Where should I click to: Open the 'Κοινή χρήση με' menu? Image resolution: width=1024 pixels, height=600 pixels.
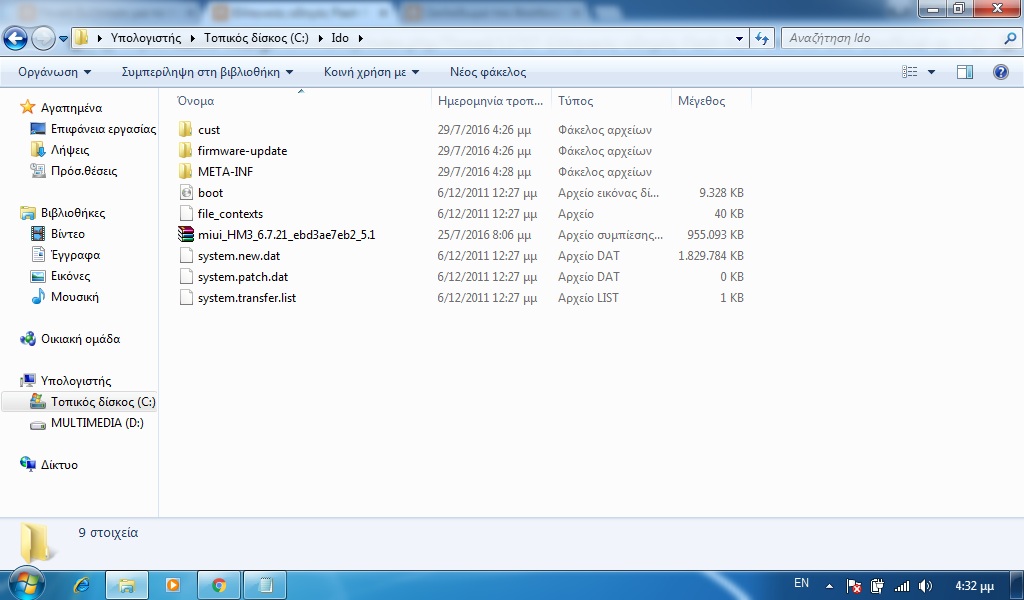[x=371, y=72]
